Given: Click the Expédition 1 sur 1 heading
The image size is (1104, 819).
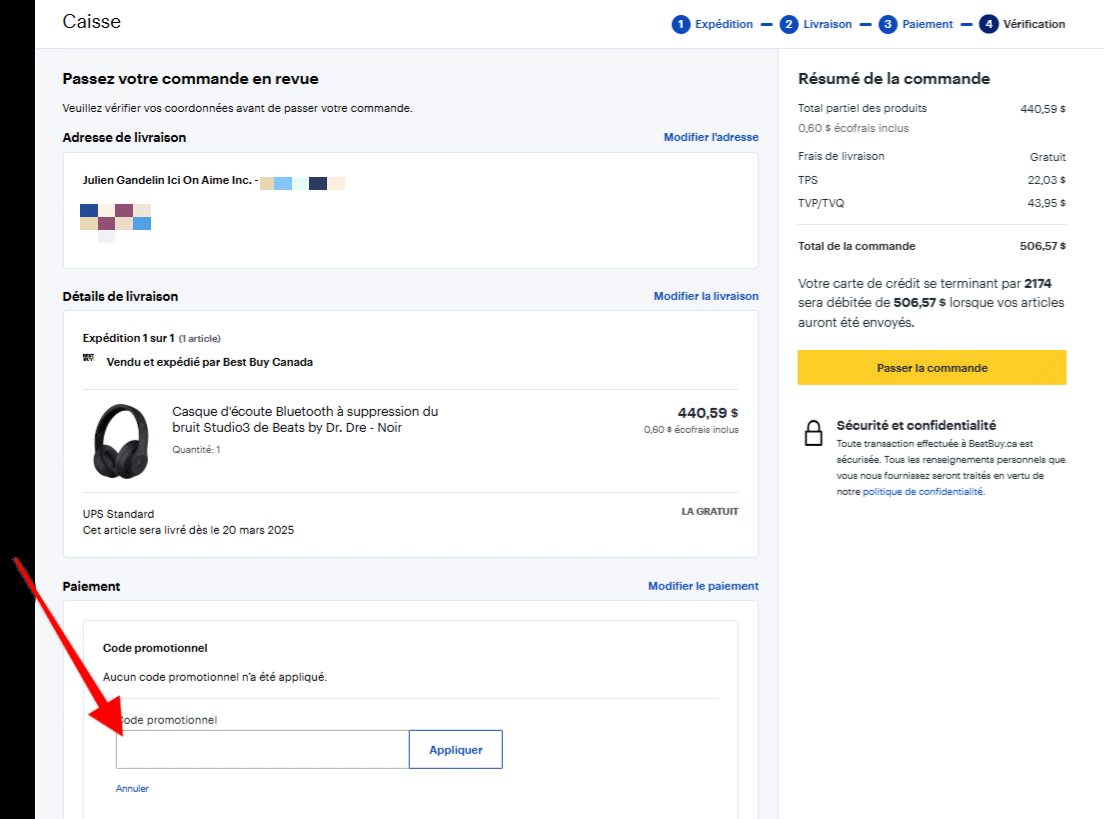Looking at the screenshot, I should 128,338.
